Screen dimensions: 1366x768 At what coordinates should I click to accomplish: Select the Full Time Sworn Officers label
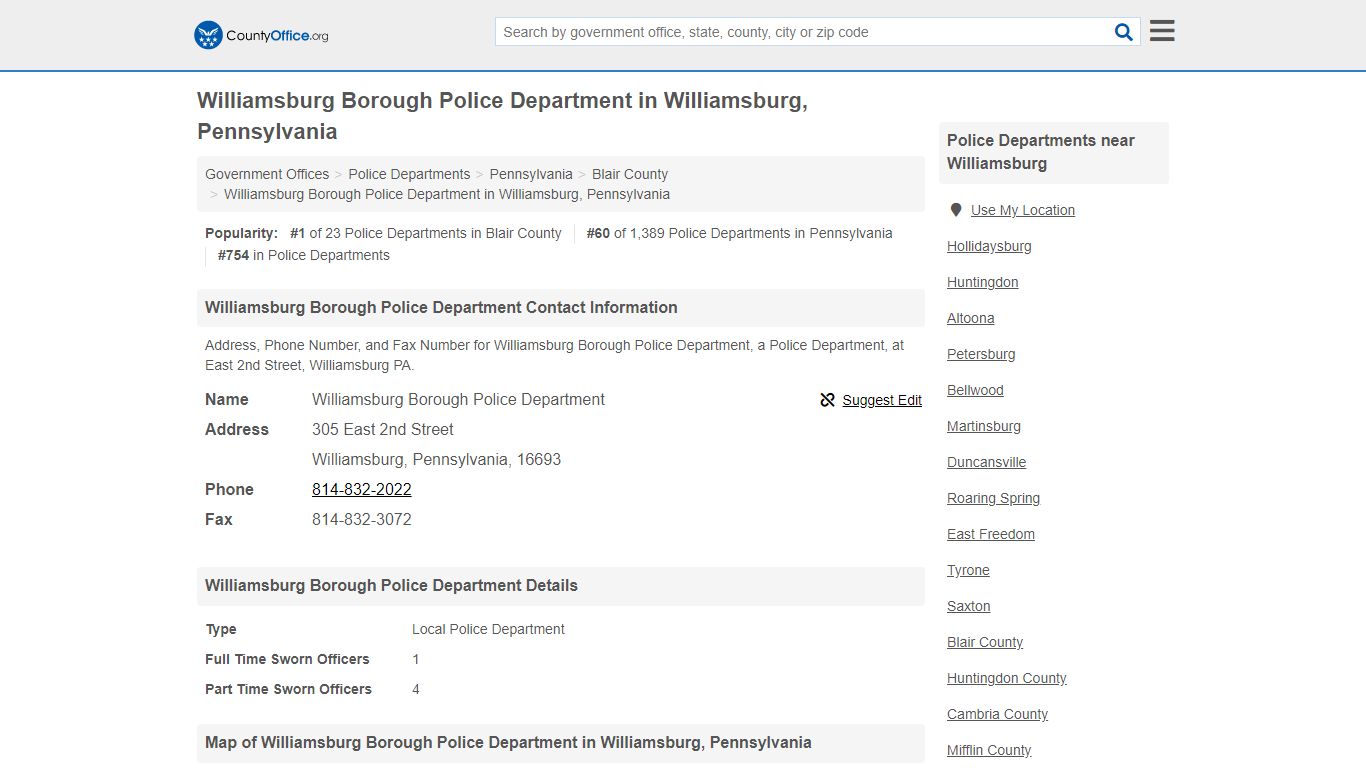(x=287, y=659)
